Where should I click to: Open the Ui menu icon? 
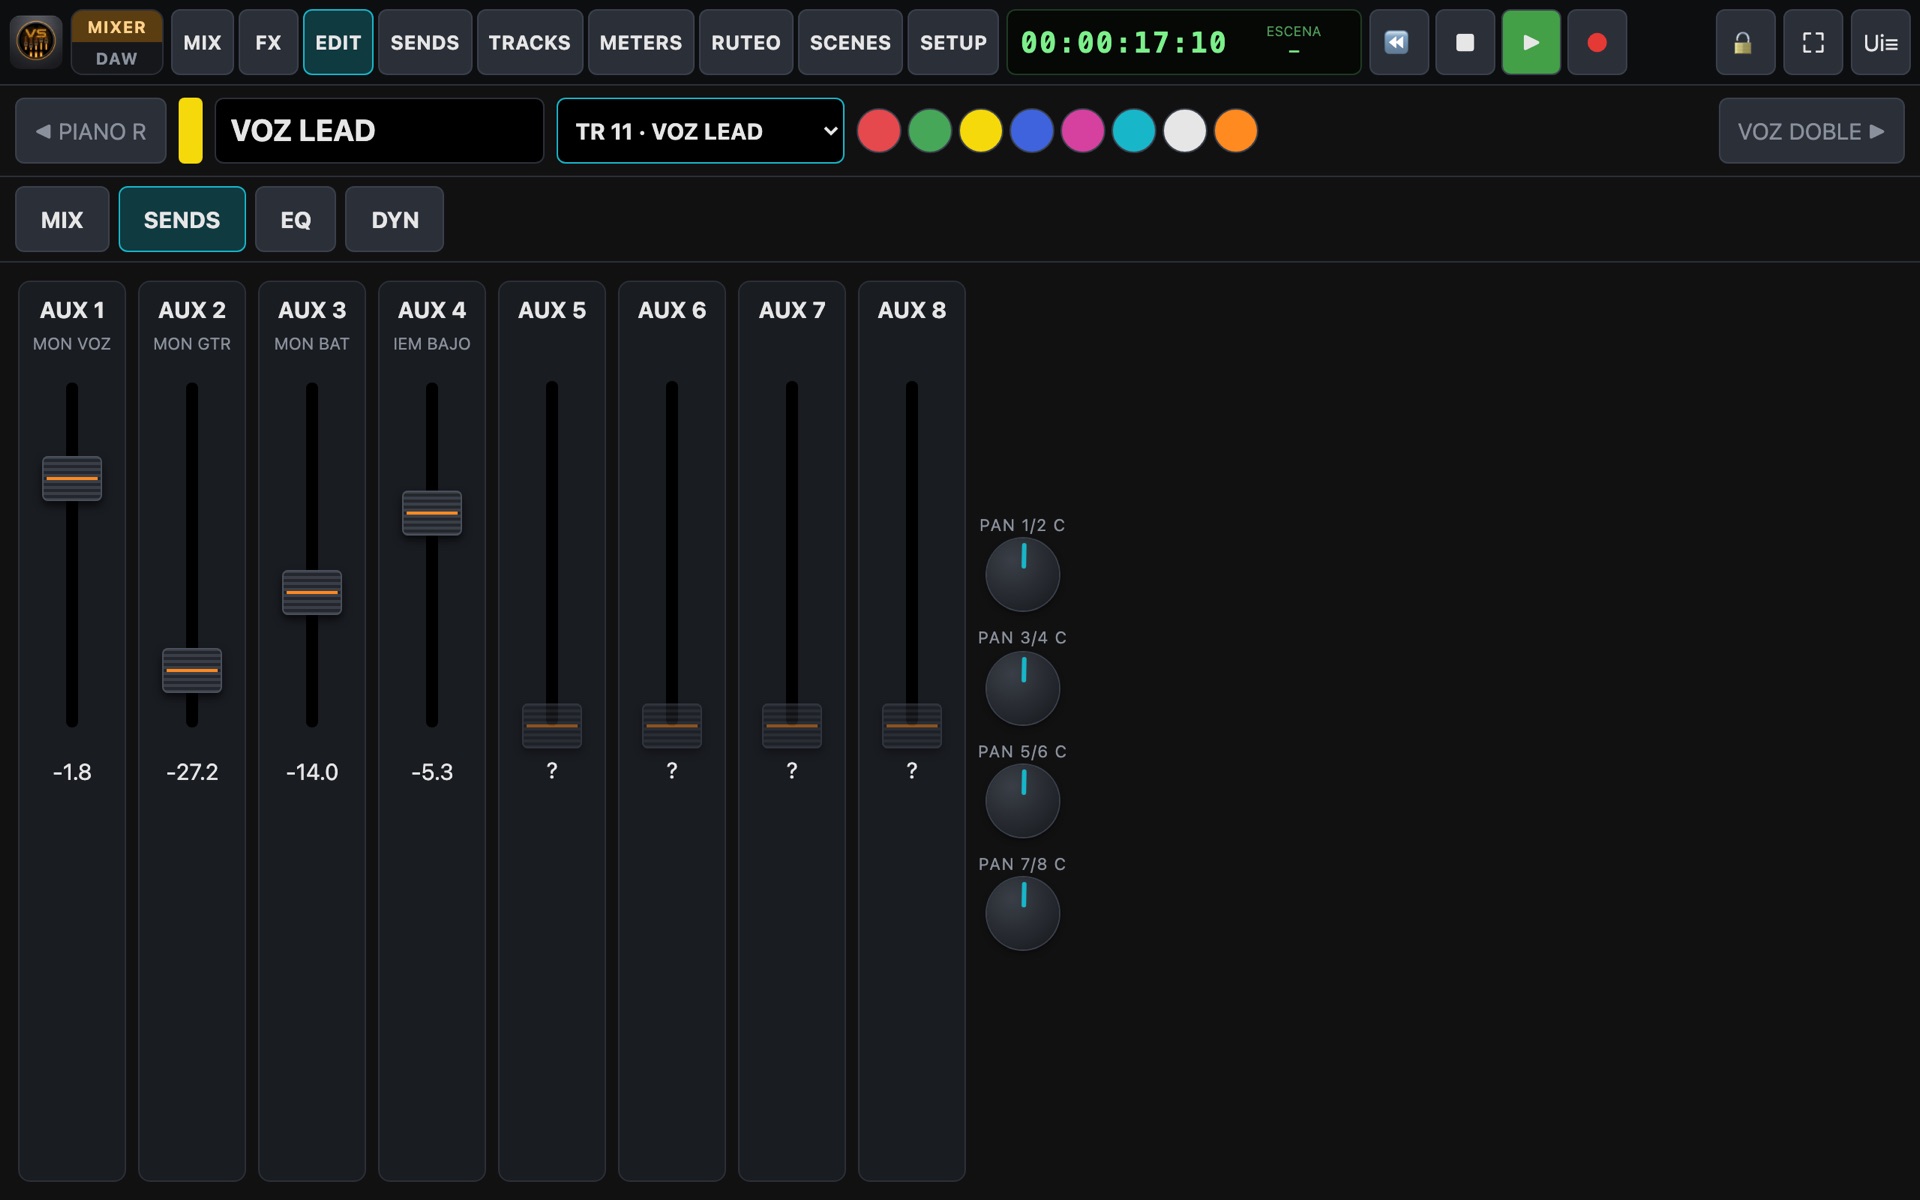click(x=1880, y=42)
